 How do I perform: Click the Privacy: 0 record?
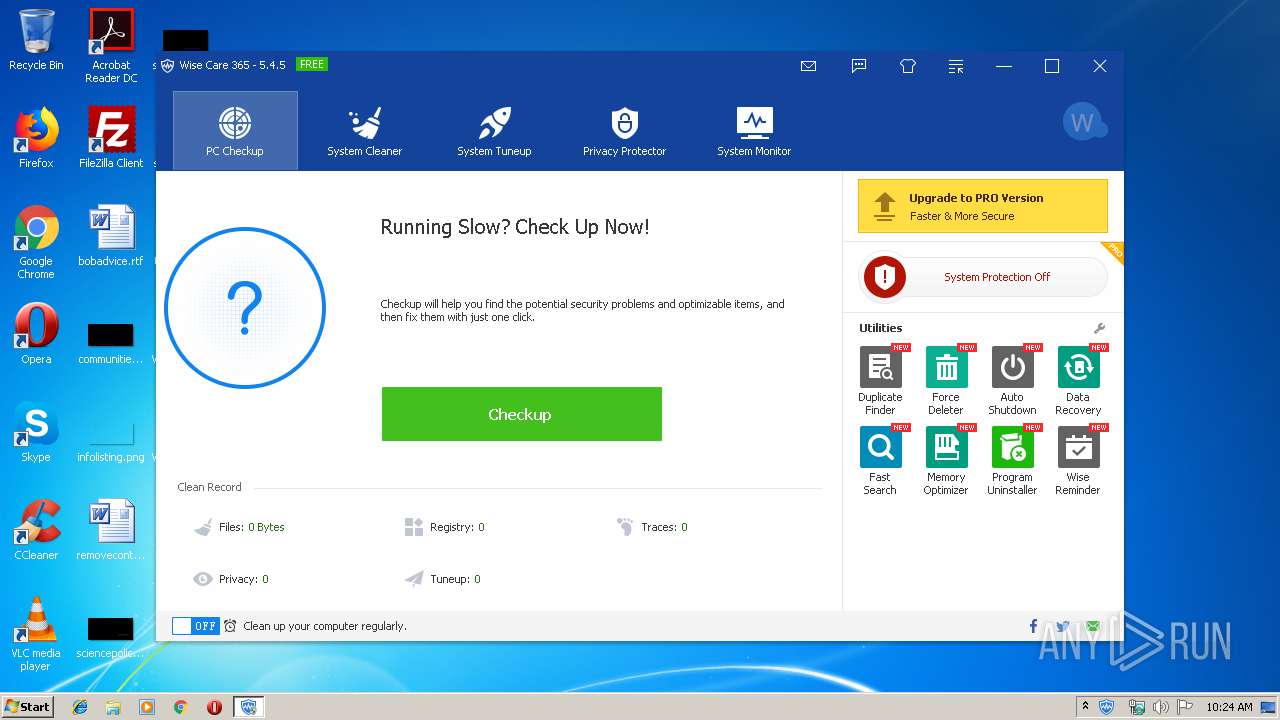pyautogui.click(x=231, y=579)
